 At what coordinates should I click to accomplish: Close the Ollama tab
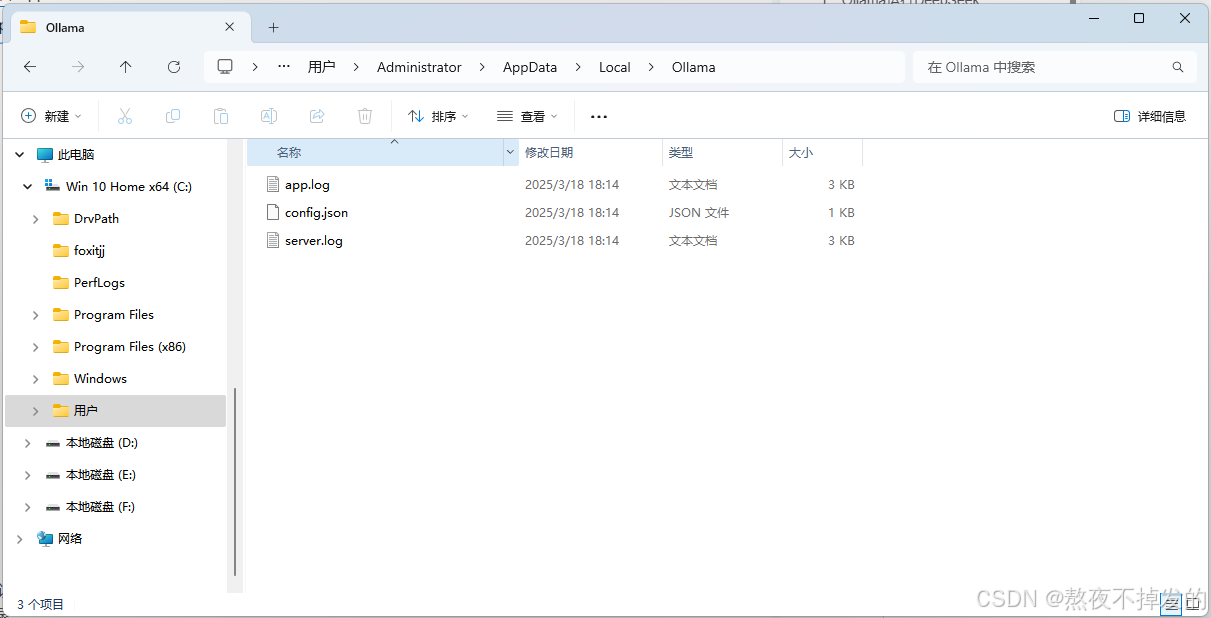[x=230, y=27]
